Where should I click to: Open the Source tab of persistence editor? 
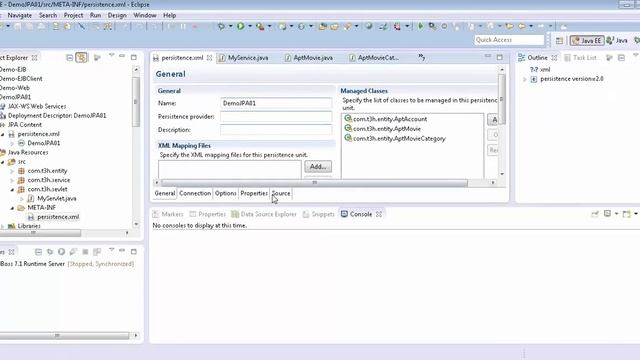tap(281, 193)
